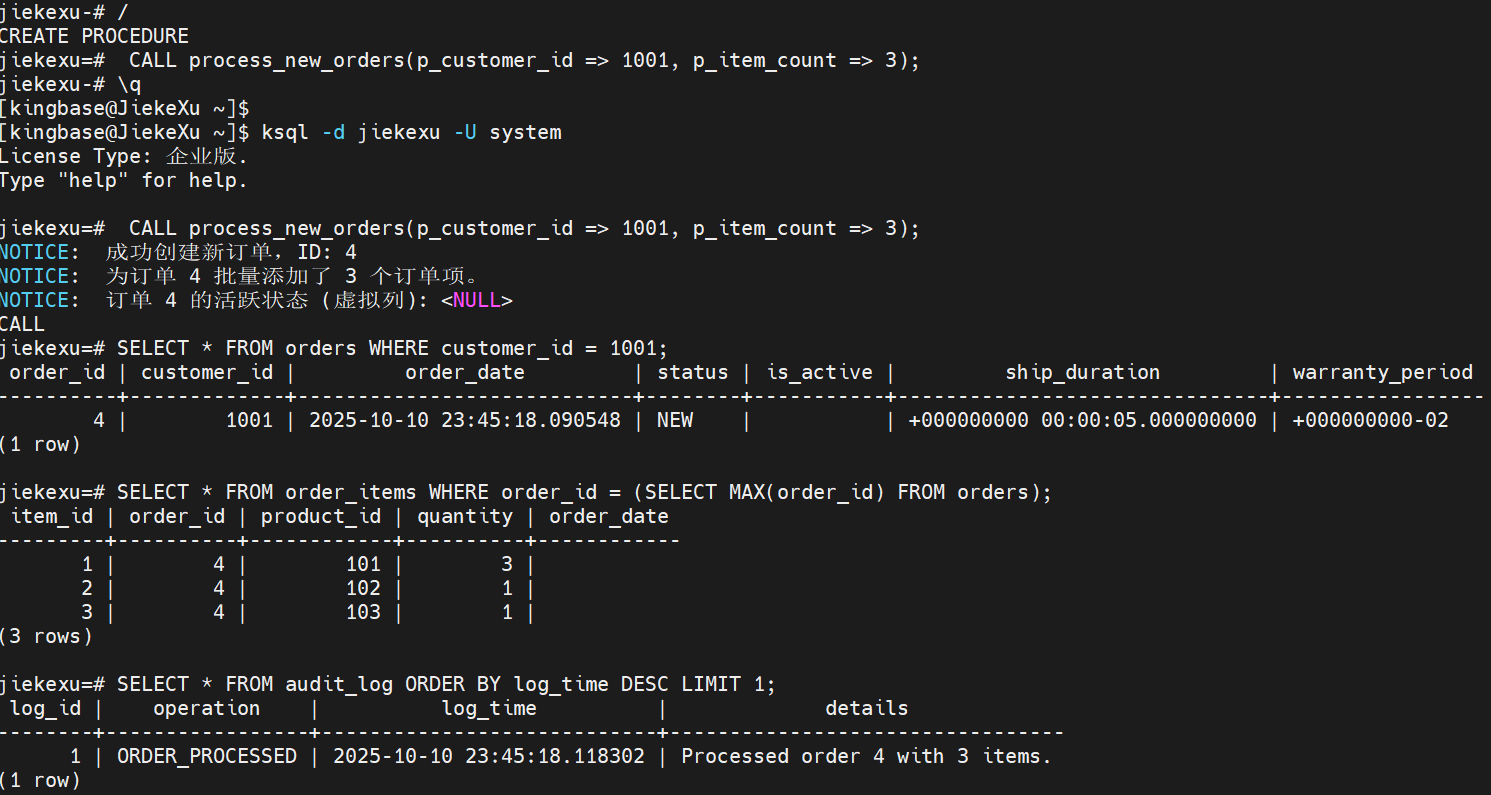Click the ship_duration column header
The image size is (1491, 795).
pos(1082,372)
